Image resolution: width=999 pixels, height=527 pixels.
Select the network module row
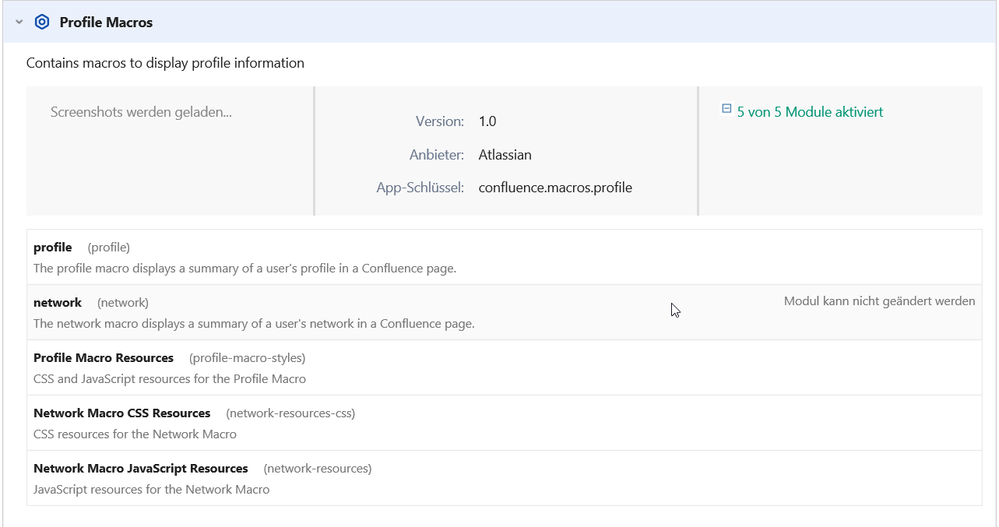pos(504,312)
